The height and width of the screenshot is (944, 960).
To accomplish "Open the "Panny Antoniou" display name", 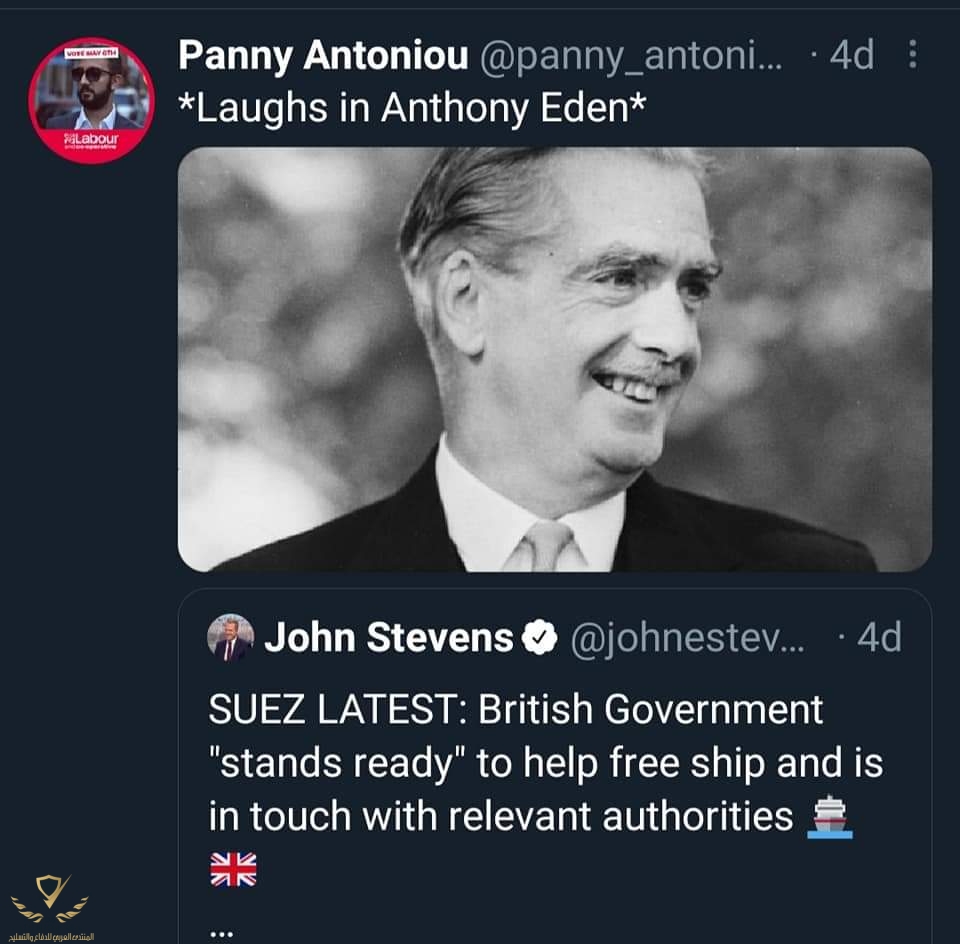I will (x=322, y=57).
